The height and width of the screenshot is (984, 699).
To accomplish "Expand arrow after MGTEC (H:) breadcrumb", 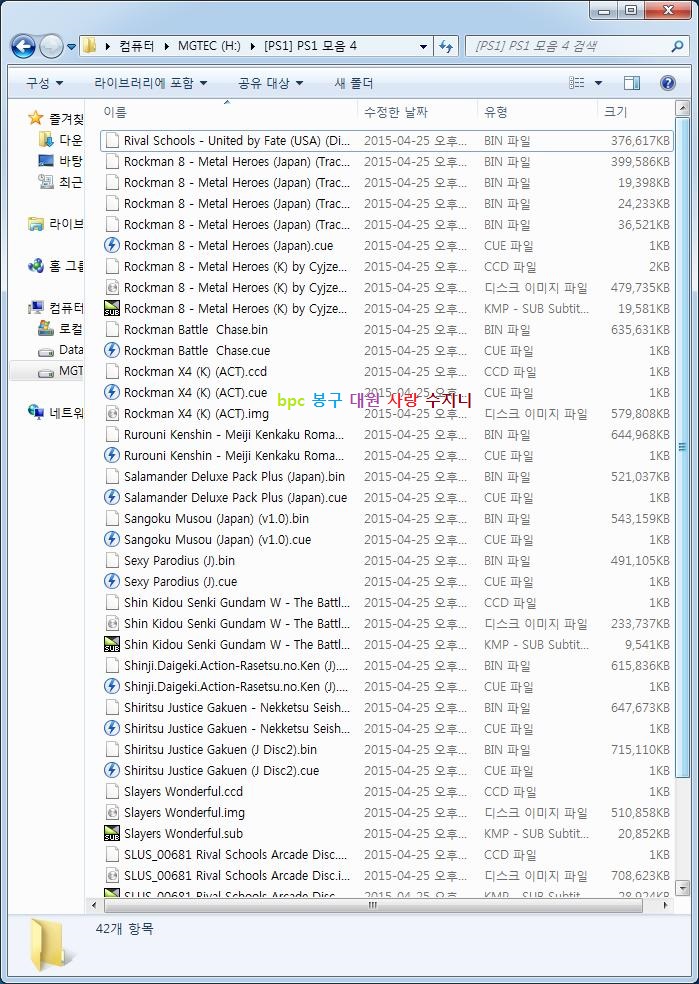I will [252, 46].
